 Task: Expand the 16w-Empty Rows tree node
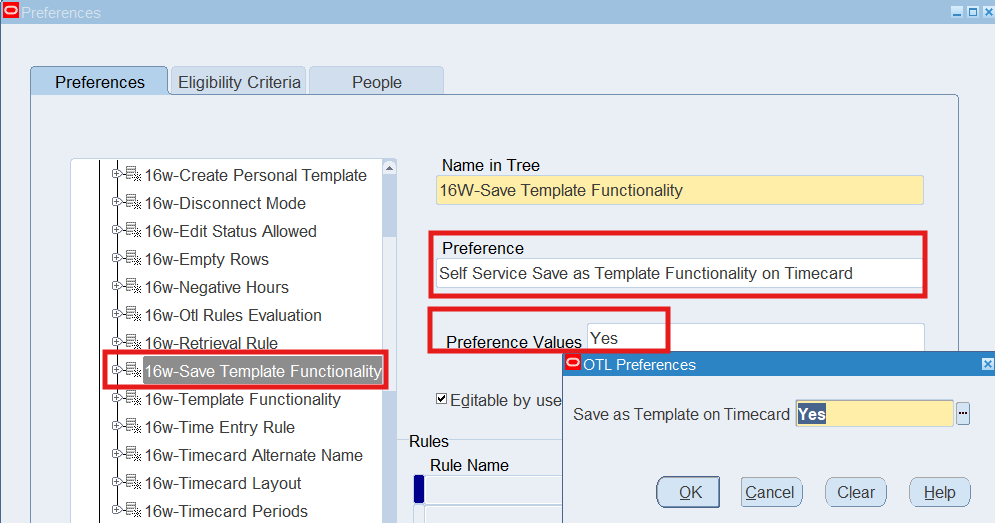pyautogui.click(x=116, y=259)
